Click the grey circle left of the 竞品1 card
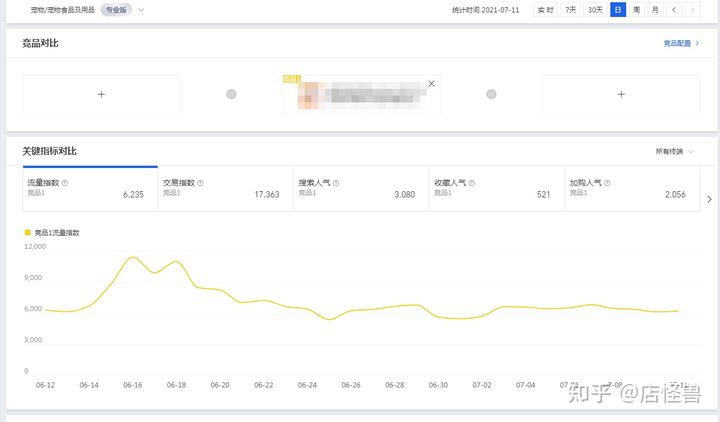This screenshot has height=422, width=720. click(x=231, y=94)
